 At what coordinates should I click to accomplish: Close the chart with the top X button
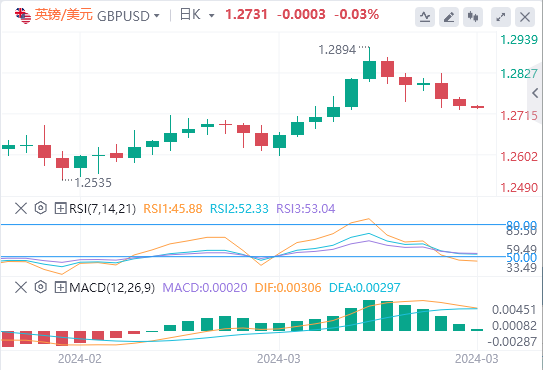tap(525, 17)
